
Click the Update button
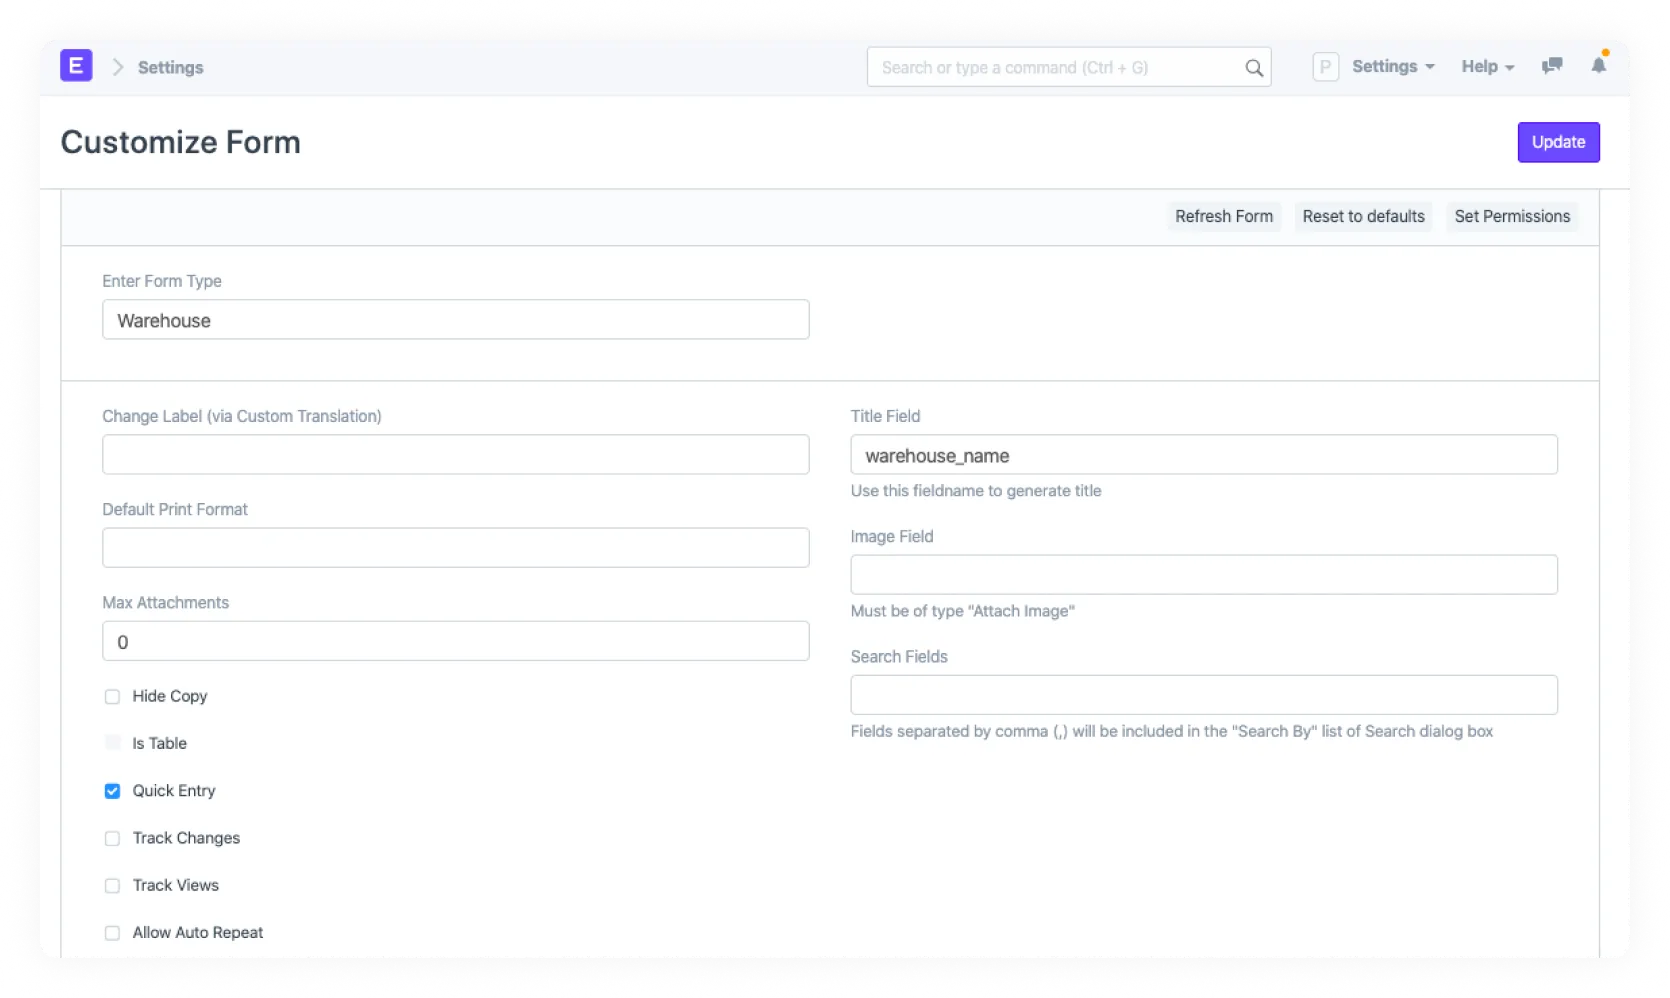point(1557,142)
